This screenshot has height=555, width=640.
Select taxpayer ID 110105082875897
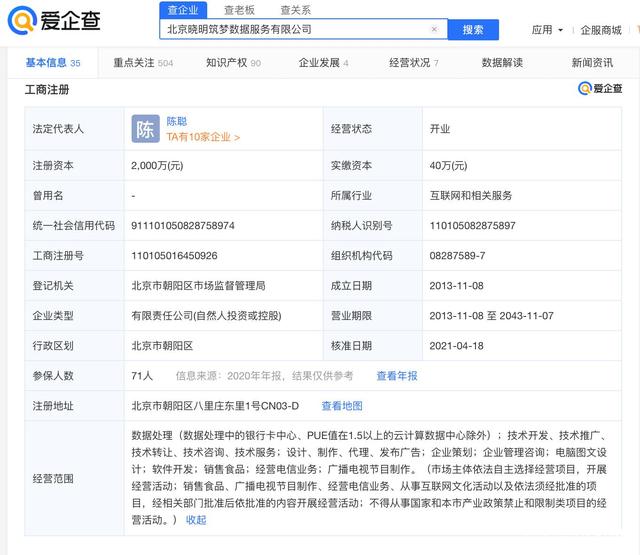(472, 225)
